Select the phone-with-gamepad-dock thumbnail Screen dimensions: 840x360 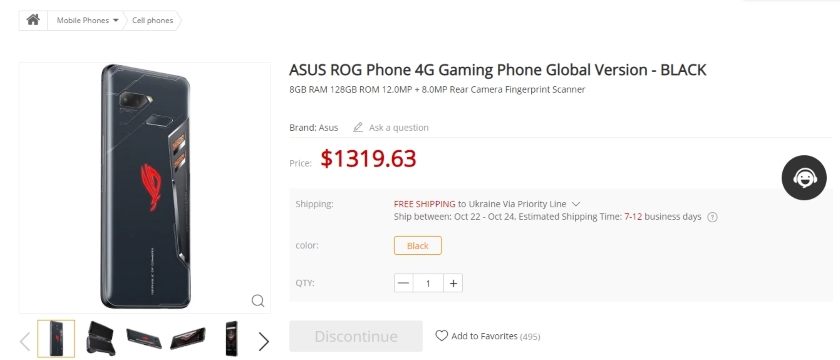[x=101, y=338]
